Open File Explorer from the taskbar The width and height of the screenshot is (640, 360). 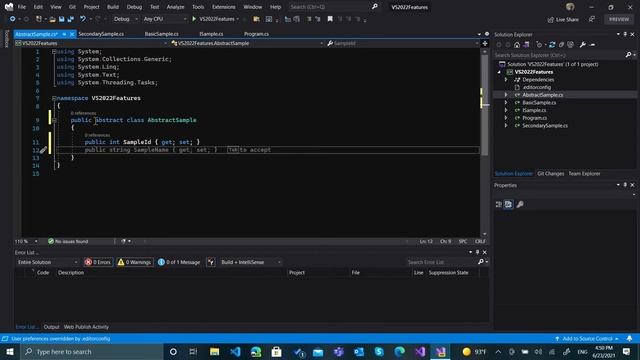[x=215, y=351]
